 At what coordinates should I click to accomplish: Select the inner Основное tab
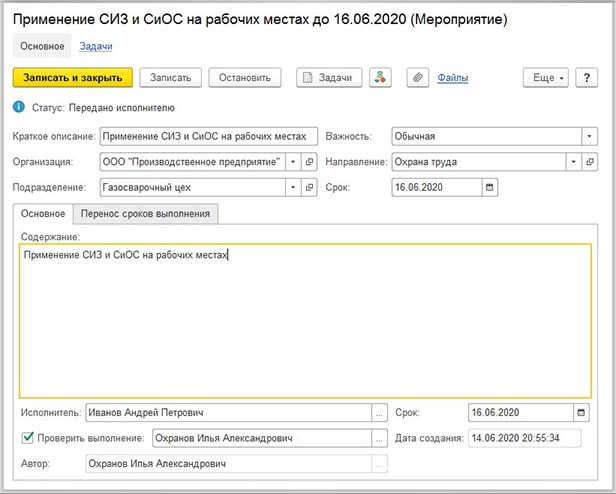point(43,214)
